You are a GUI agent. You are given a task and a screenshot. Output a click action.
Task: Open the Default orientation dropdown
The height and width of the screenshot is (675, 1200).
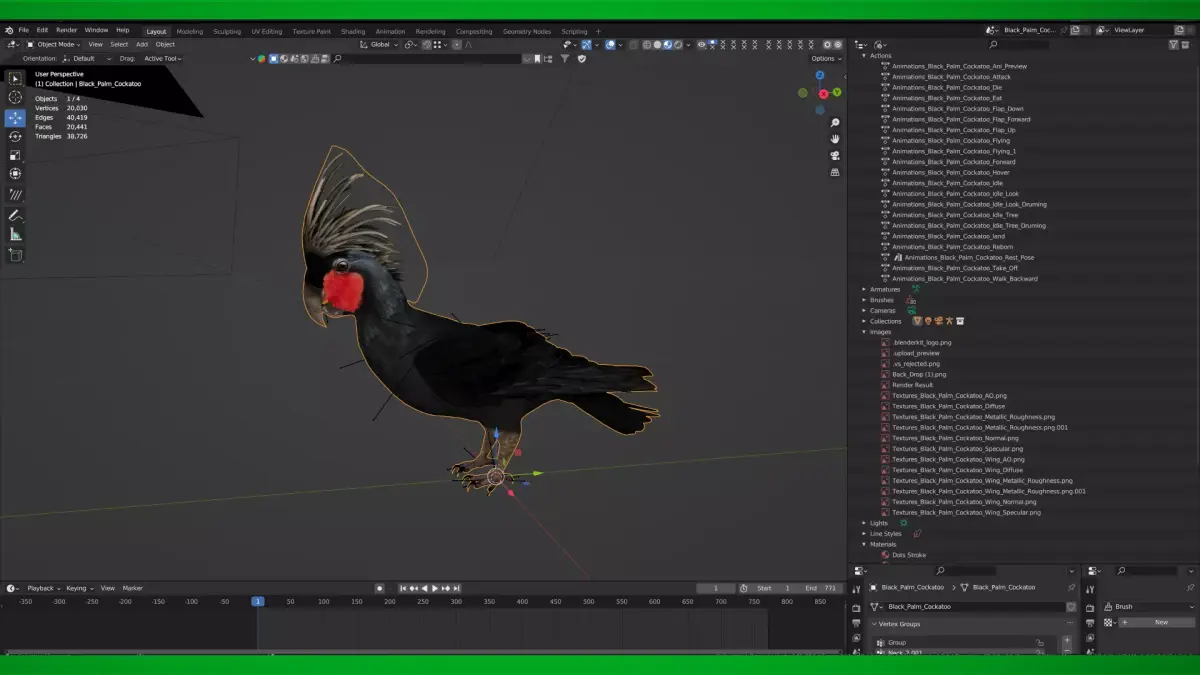(88, 58)
